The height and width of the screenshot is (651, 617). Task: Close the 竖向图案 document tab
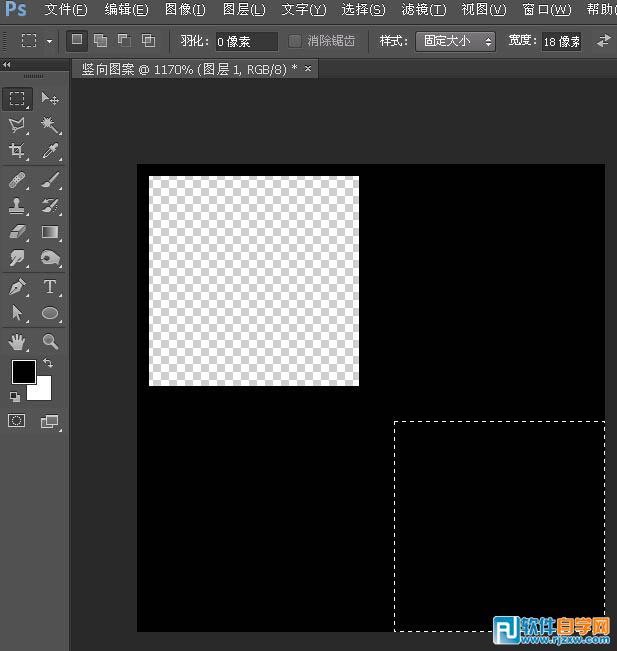(x=308, y=68)
